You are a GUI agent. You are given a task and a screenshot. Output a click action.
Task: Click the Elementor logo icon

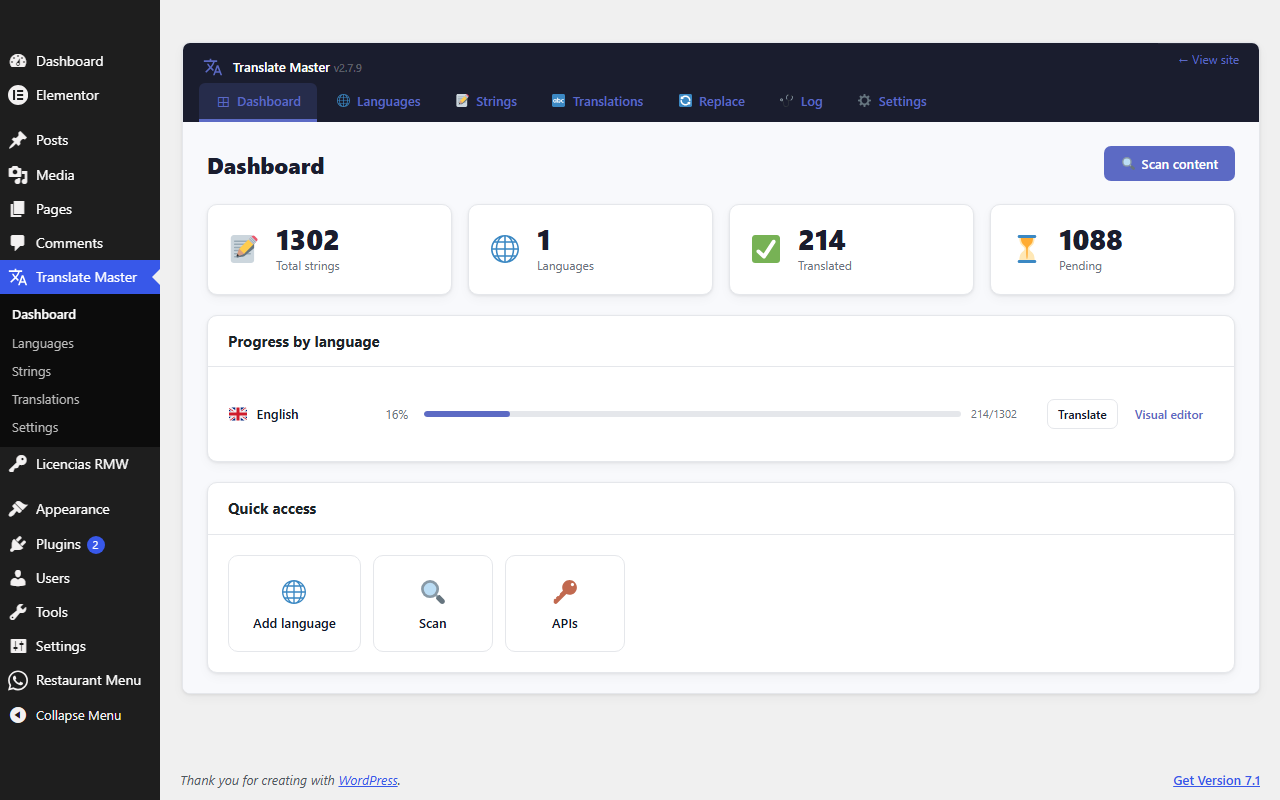pyautogui.click(x=18, y=95)
